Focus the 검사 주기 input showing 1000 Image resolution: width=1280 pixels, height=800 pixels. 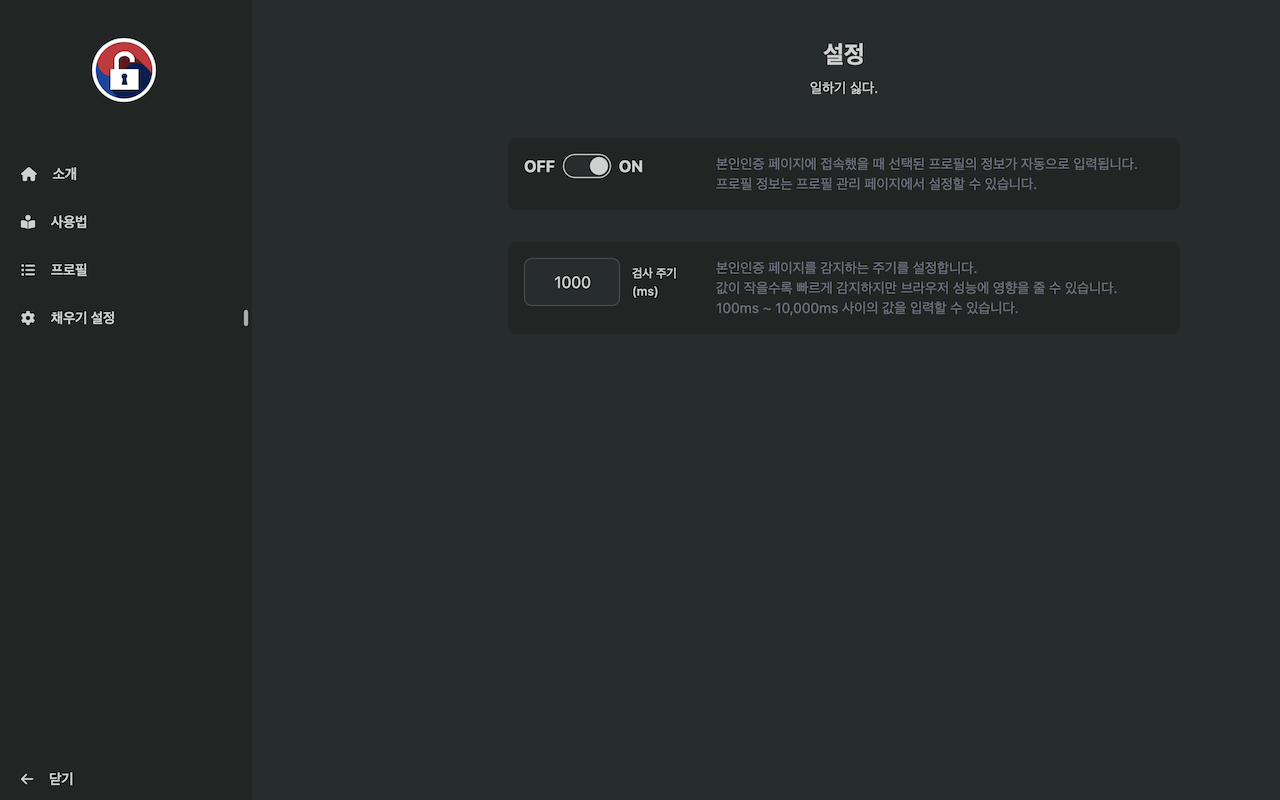click(572, 282)
